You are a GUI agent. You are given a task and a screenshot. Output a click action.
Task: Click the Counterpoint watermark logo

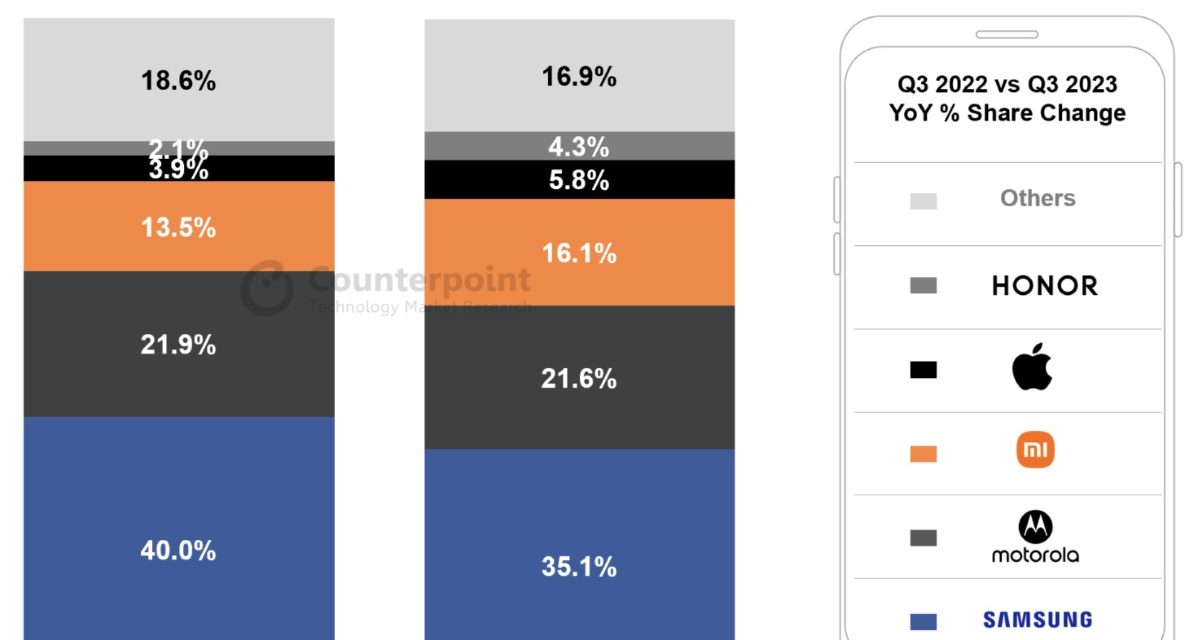pos(267,290)
